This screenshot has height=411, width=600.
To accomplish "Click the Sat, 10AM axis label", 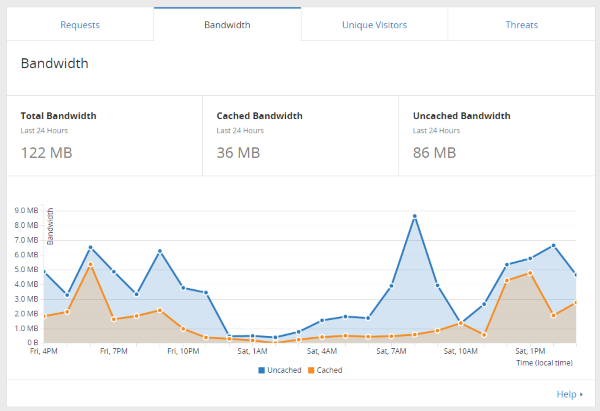I will [461, 351].
